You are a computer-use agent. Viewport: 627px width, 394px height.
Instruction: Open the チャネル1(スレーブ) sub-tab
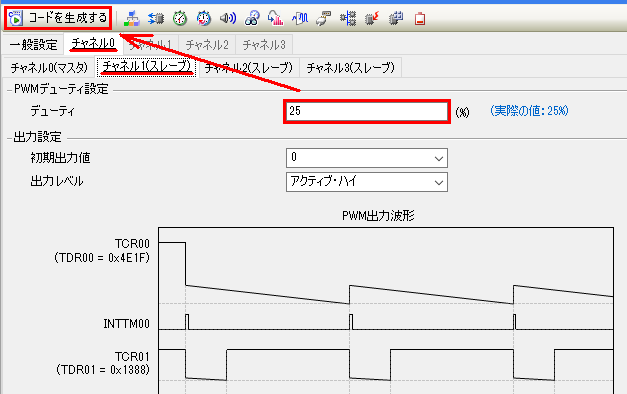(147, 67)
